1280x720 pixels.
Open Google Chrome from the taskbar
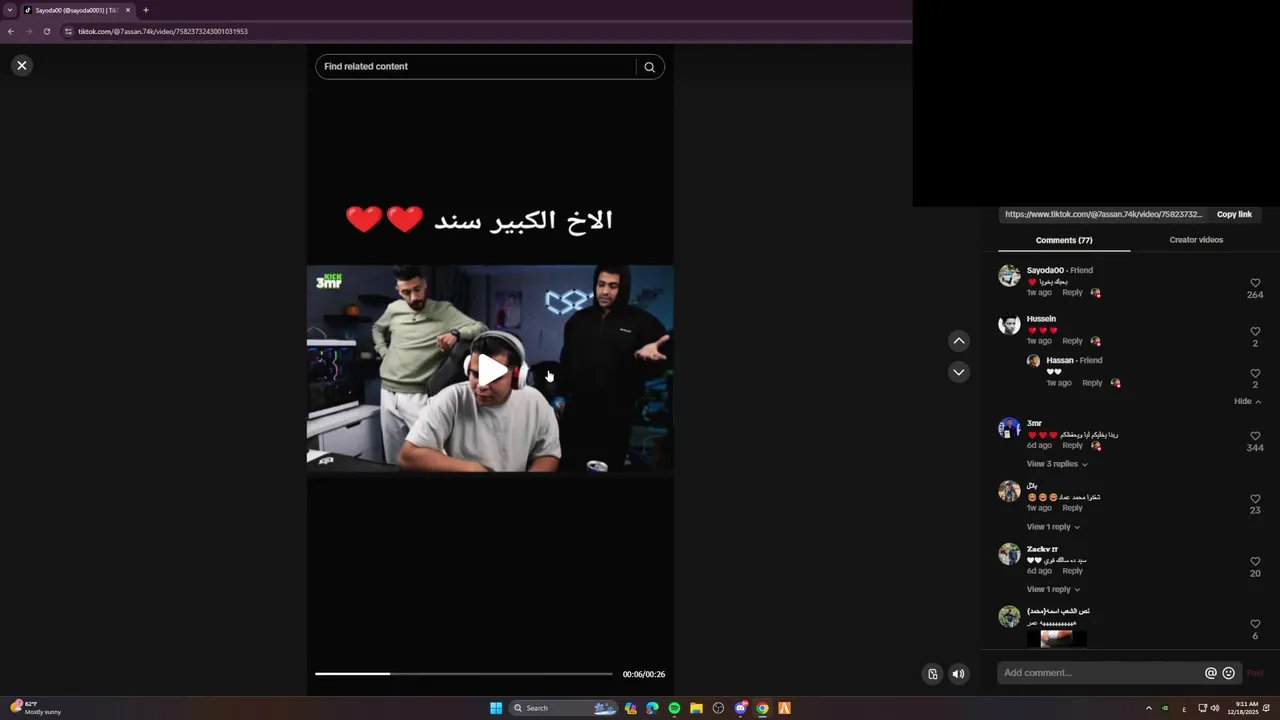click(x=762, y=708)
